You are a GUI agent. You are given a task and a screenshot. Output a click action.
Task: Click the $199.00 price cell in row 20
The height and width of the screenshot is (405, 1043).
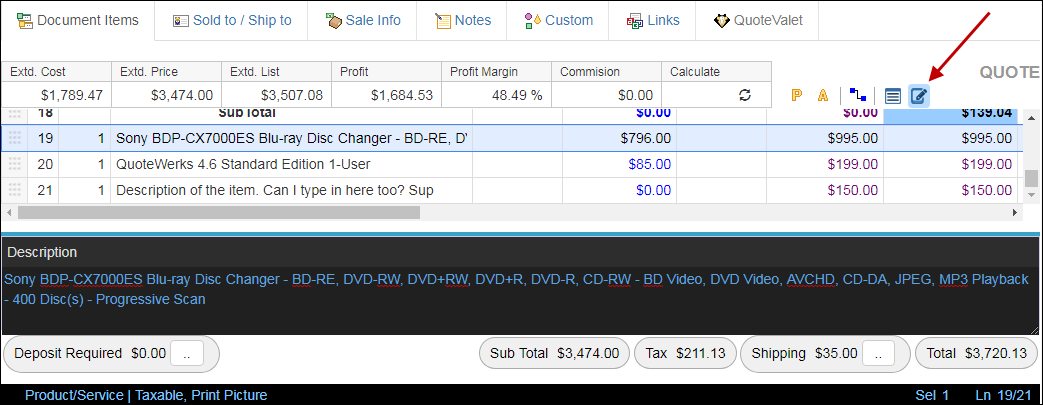pos(825,164)
